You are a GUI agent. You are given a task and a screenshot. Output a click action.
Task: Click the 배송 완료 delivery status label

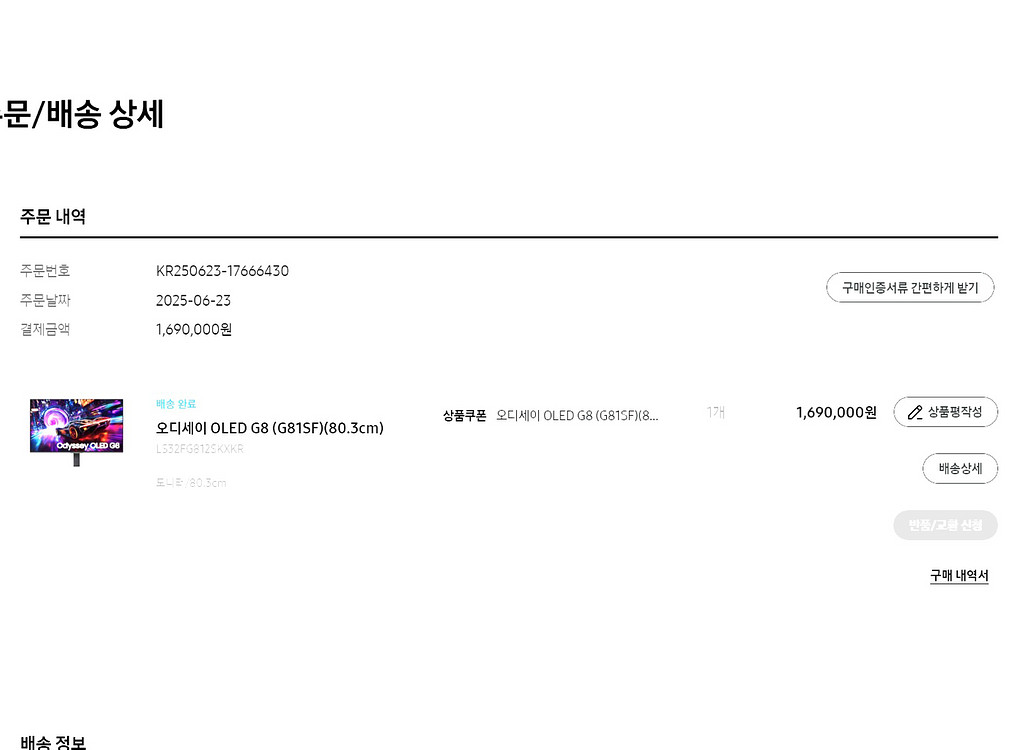[176, 404]
